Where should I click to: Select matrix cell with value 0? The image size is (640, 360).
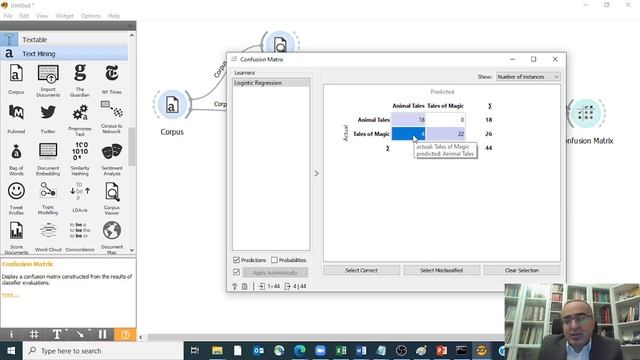pyautogui.click(x=445, y=120)
